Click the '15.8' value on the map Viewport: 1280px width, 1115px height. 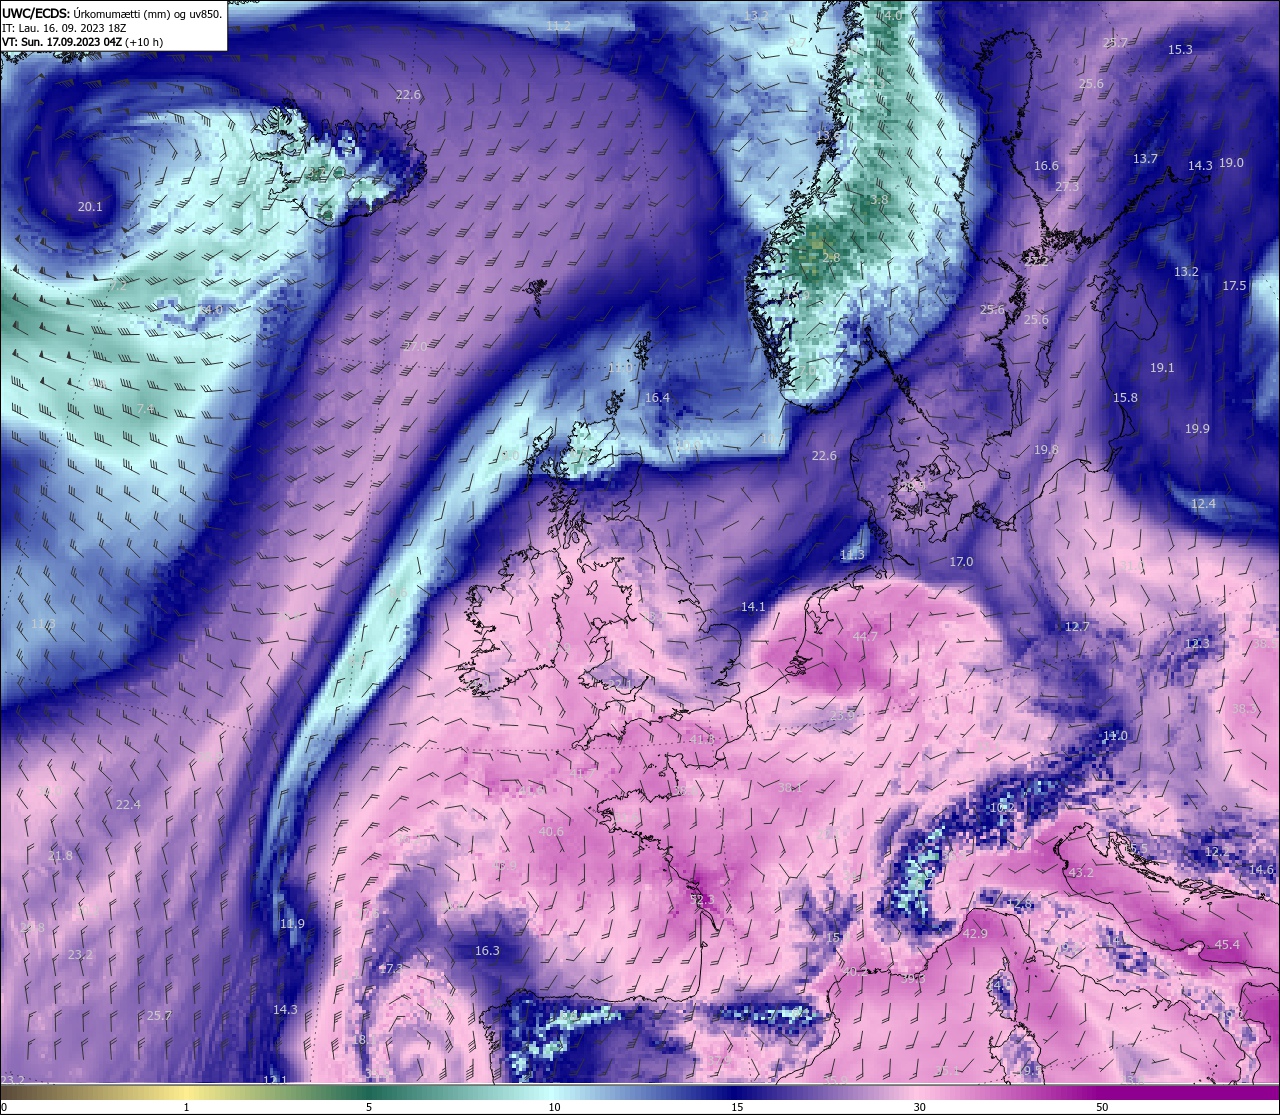click(1125, 398)
